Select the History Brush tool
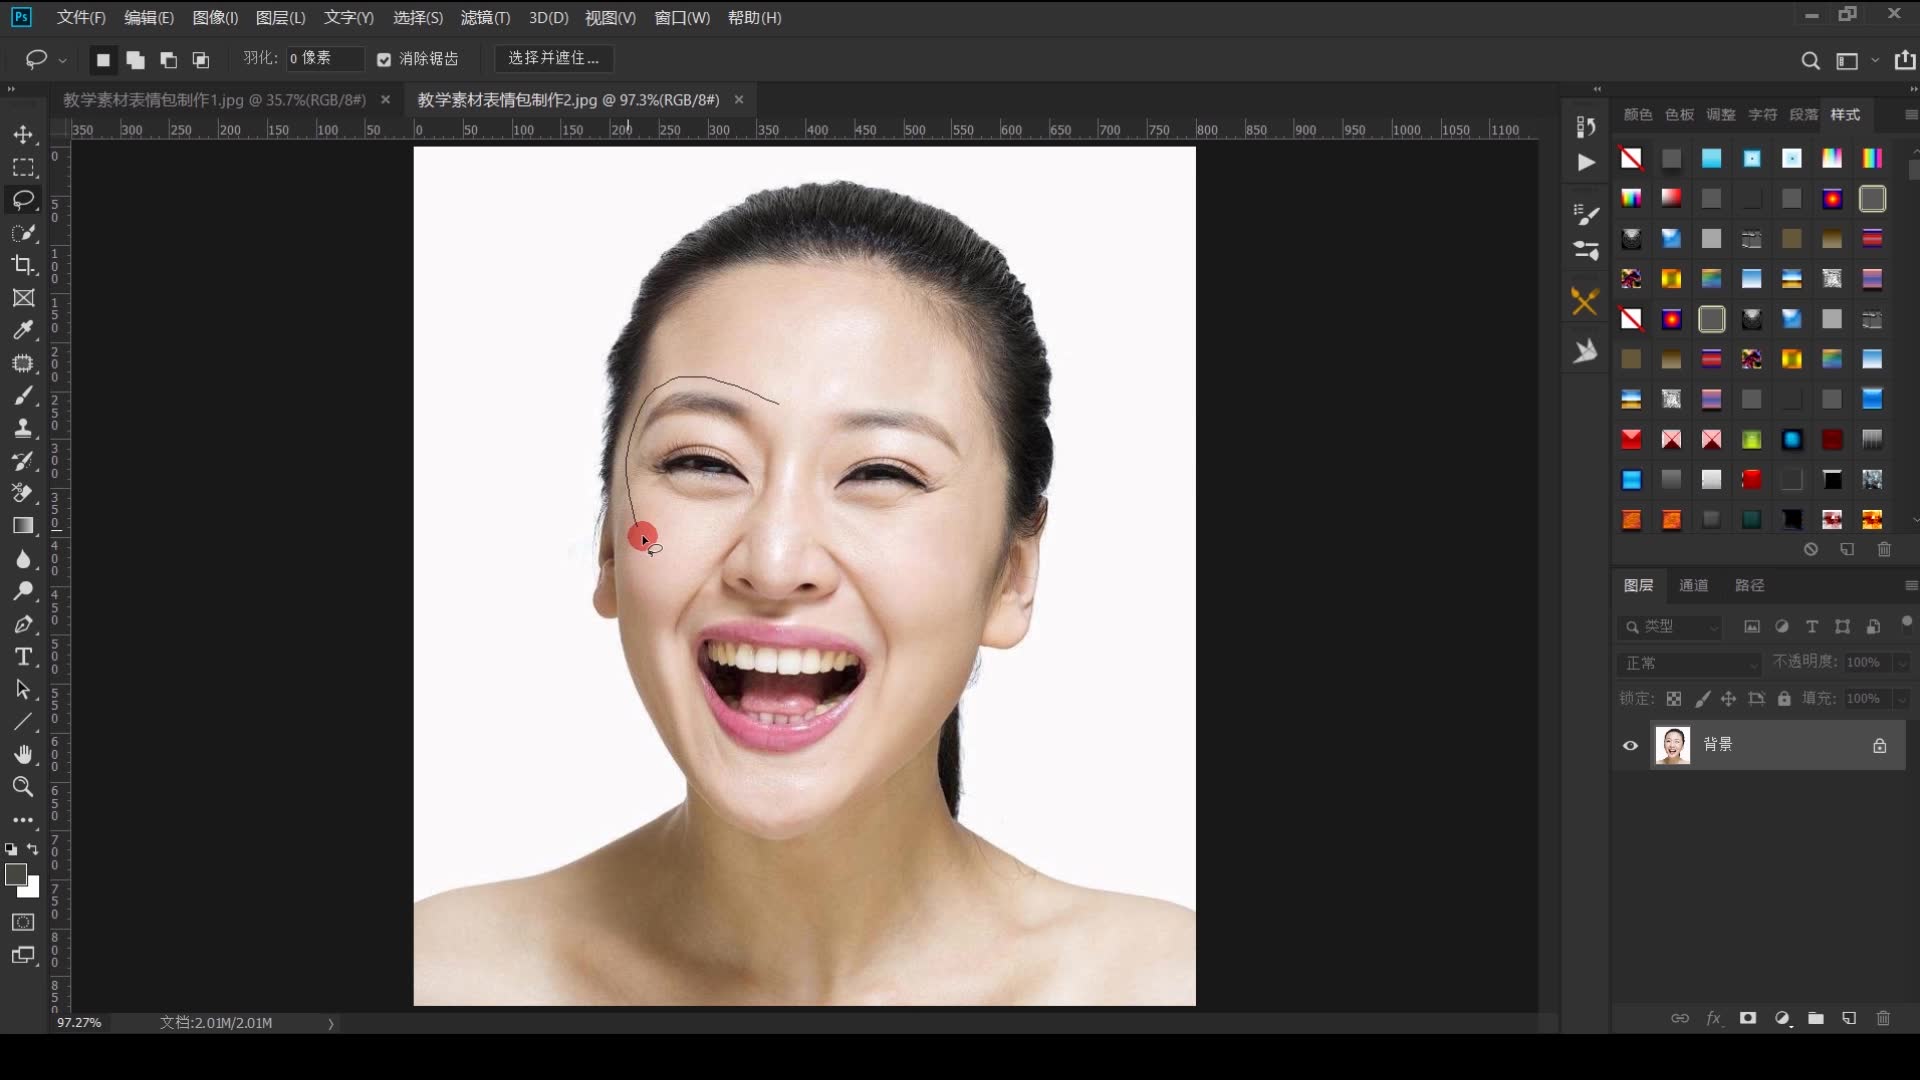This screenshot has width=1920, height=1080. point(23,461)
